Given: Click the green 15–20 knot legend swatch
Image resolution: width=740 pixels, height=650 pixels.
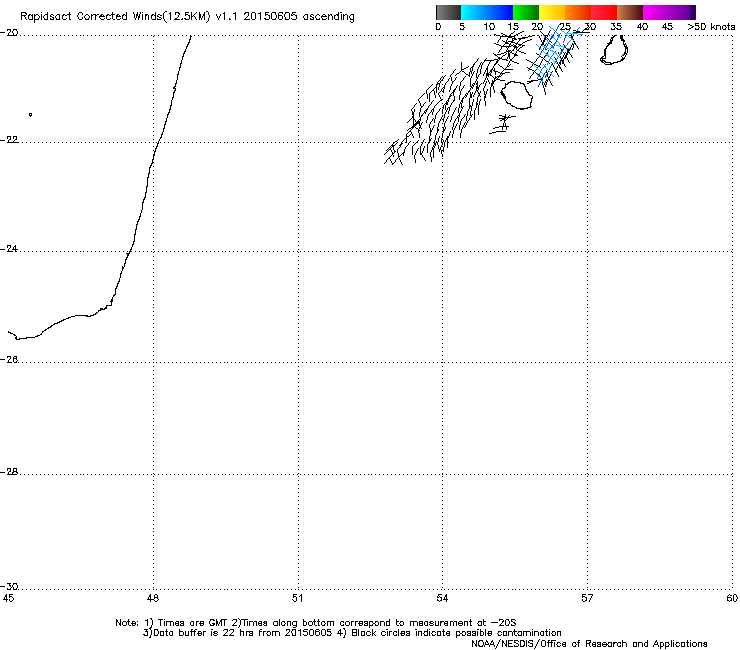Looking at the screenshot, I should coord(526,12).
